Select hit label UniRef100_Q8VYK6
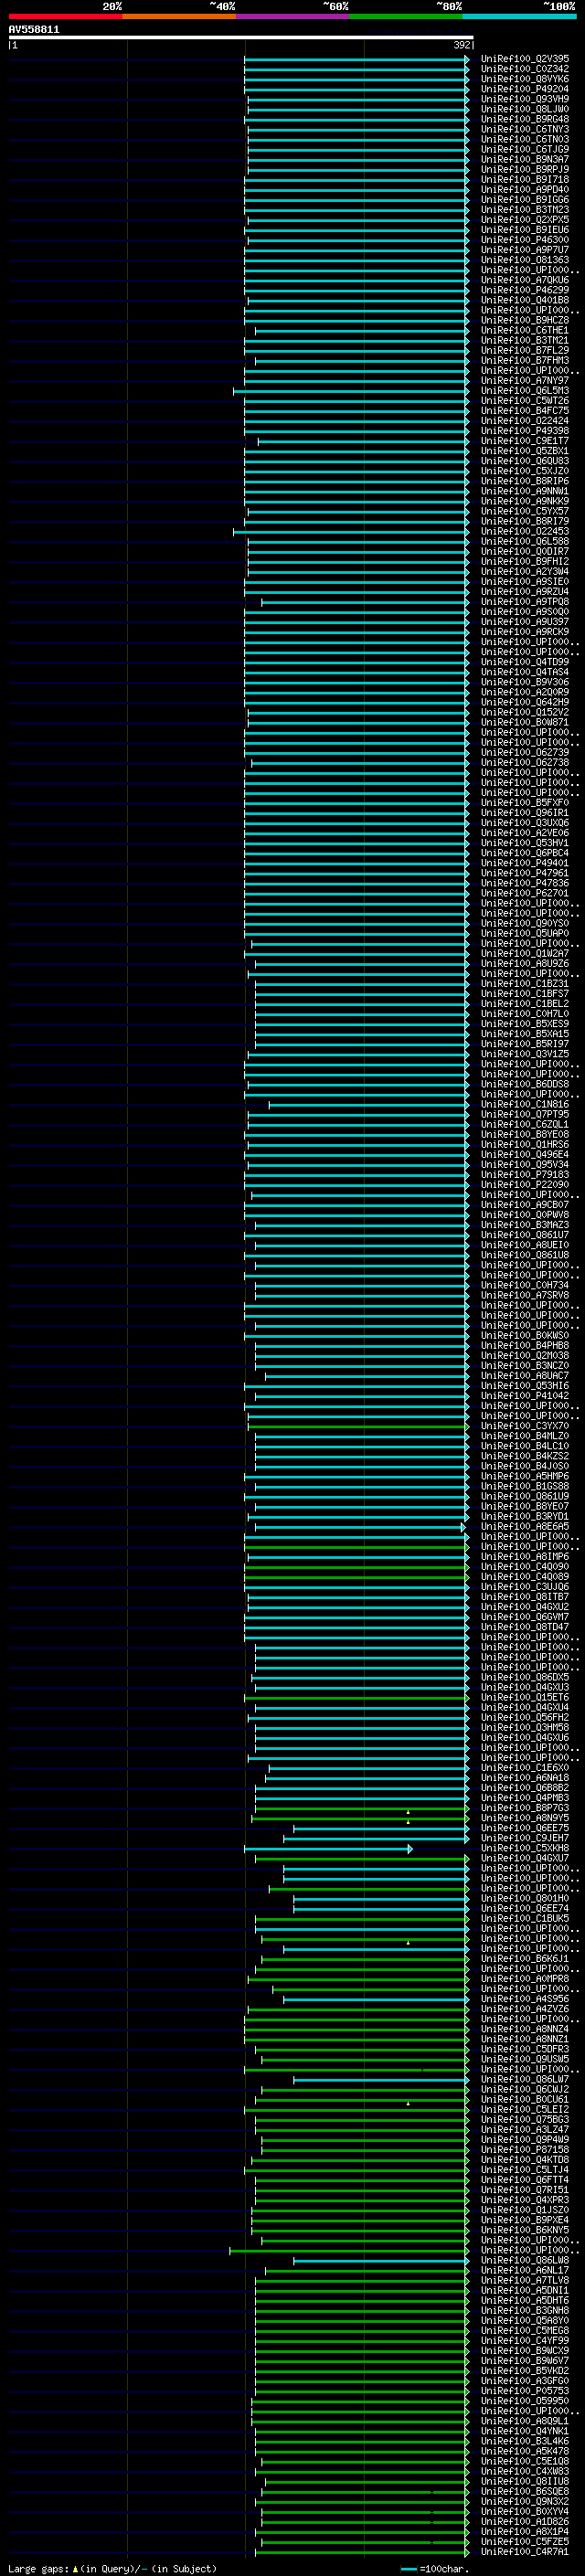585x2576 pixels. point(524,79)
